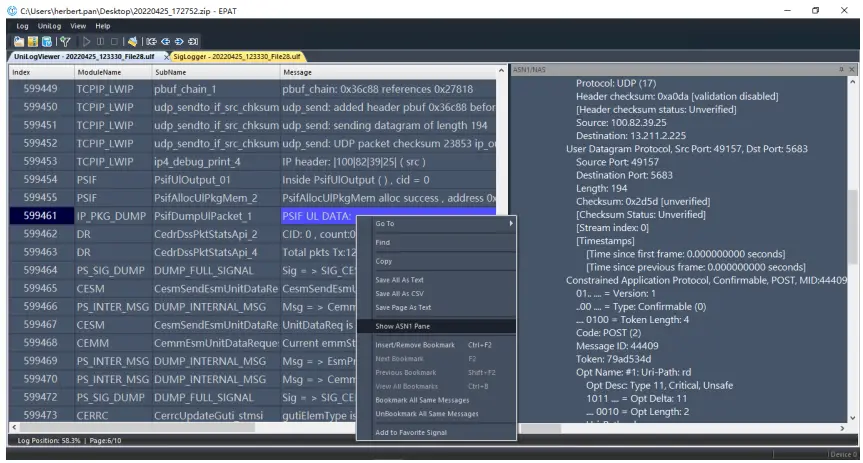This screenshot has height=463, width=863.
Task: Click the filter funnel icon
Action: pos(66,44)
